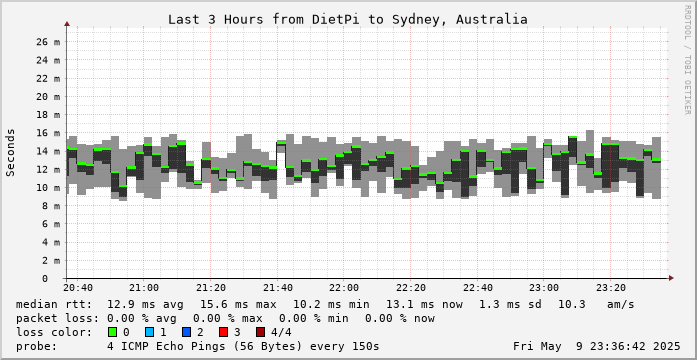This screenshot has height=360, width=697.
Task: Click the '4 m' y-axis value
Action: 51,242
